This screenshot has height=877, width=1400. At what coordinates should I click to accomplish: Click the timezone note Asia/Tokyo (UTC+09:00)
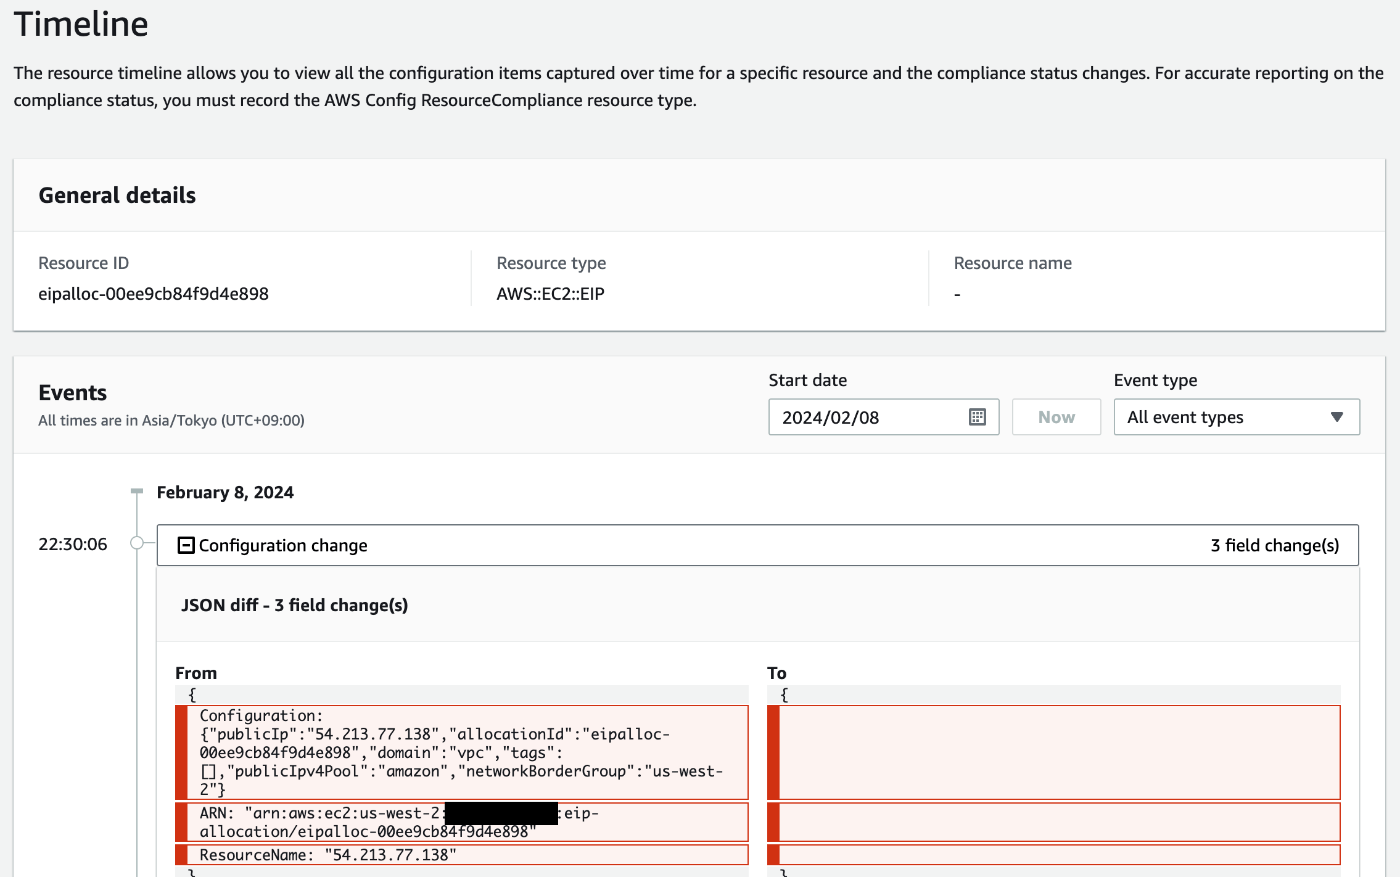click(x=171, y=421)
